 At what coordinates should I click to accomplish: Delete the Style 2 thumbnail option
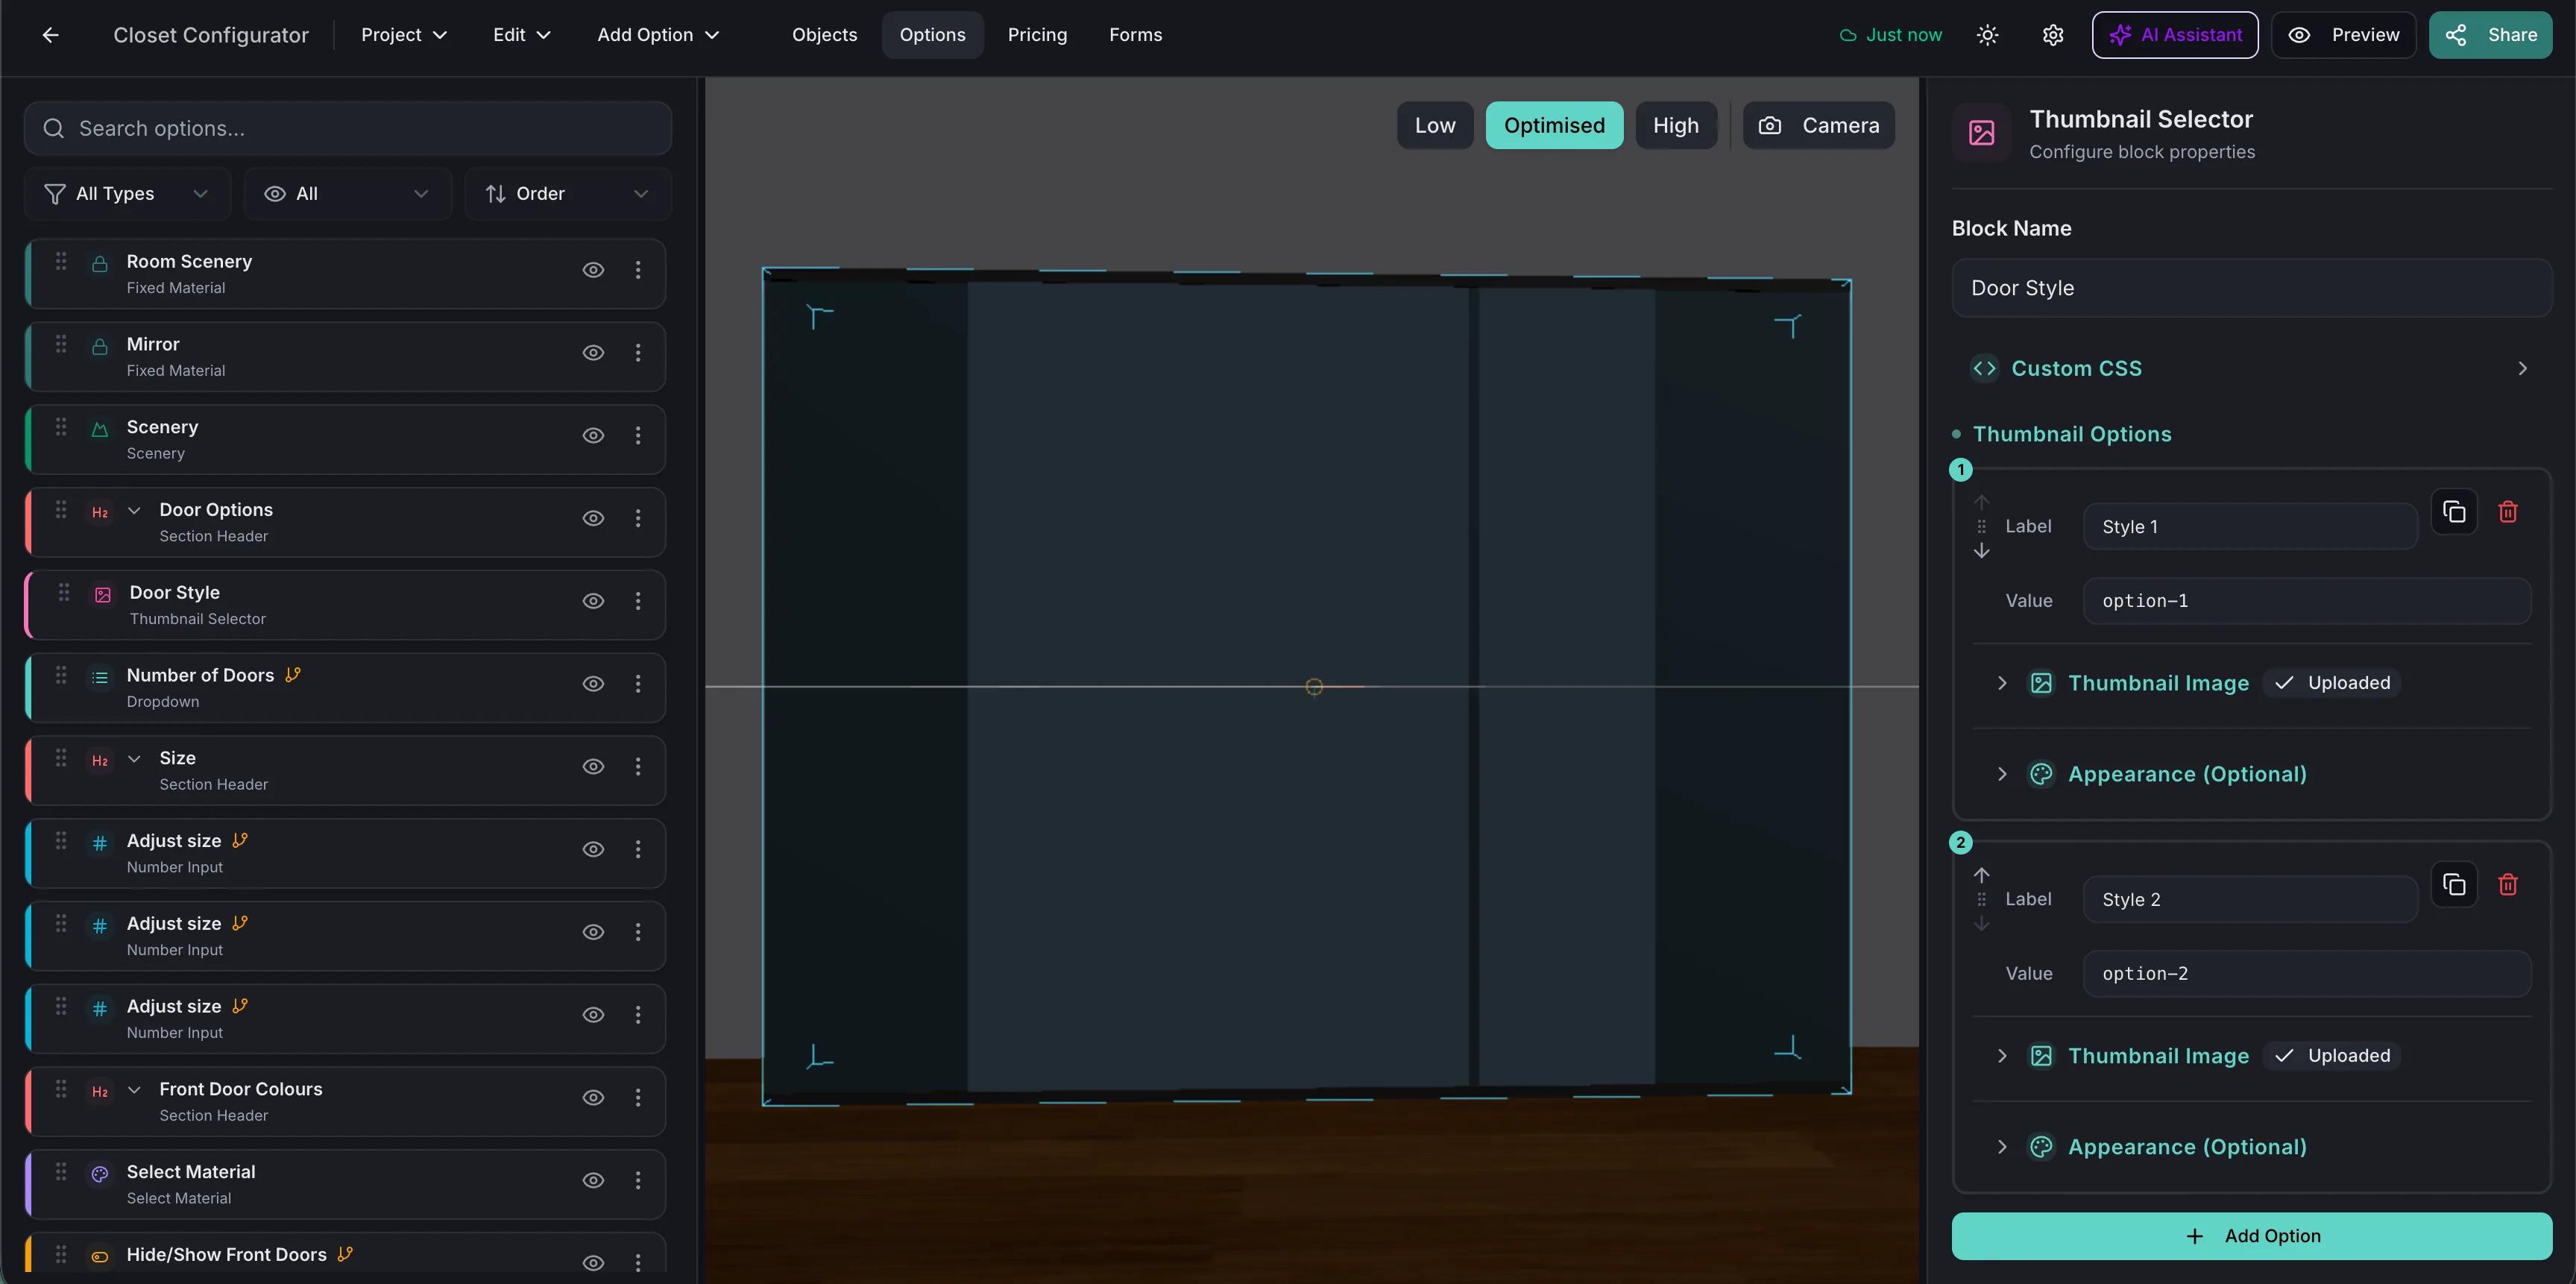2508,884
